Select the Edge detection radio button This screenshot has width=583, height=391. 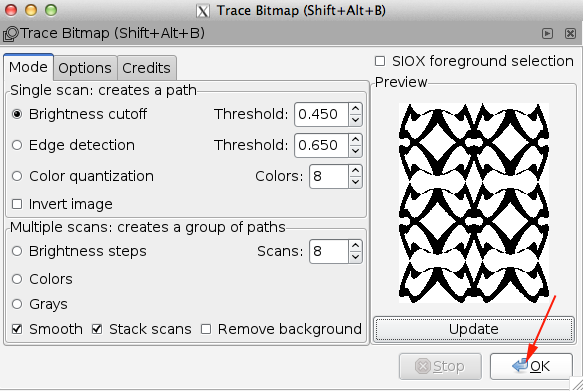[x=17, y=145]
